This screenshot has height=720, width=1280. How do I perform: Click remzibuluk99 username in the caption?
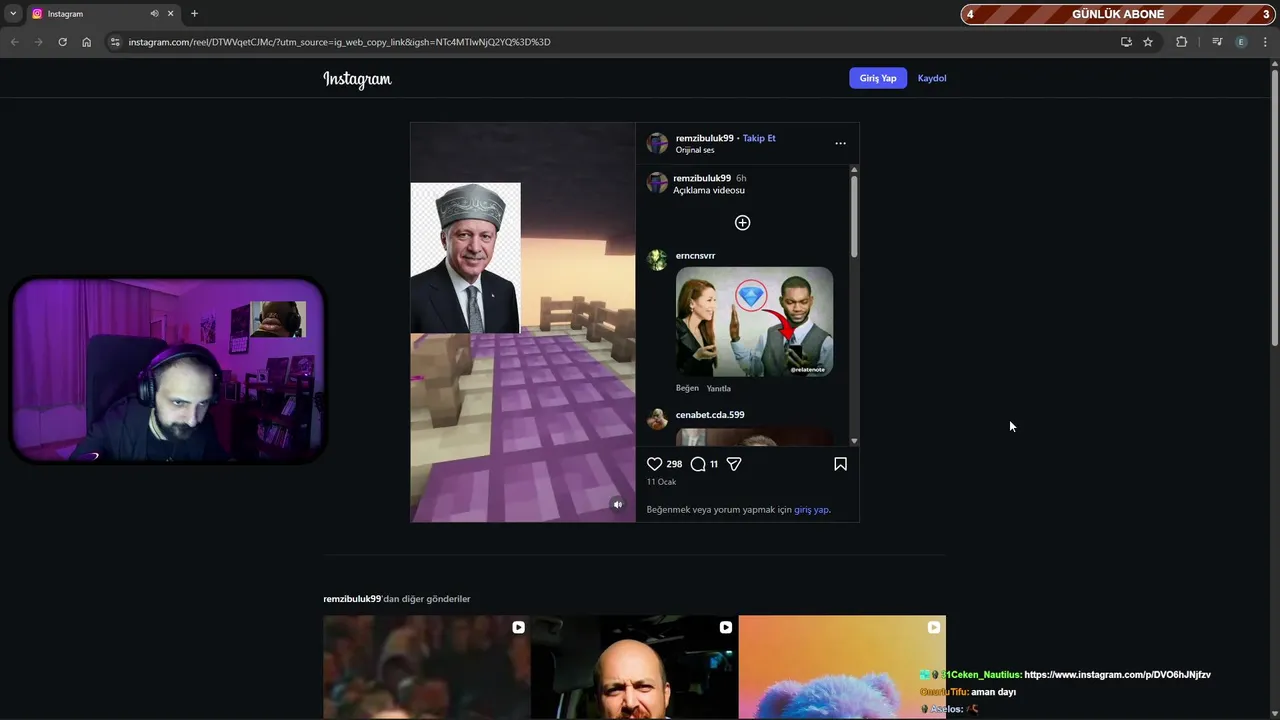[x=702, y=178]
